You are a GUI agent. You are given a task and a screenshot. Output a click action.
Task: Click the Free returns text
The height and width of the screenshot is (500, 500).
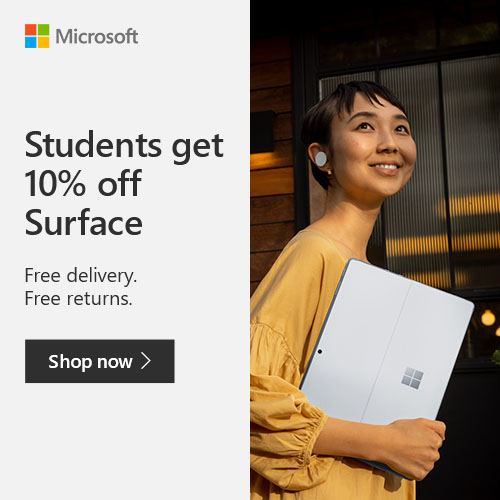[x=79, y=298]
